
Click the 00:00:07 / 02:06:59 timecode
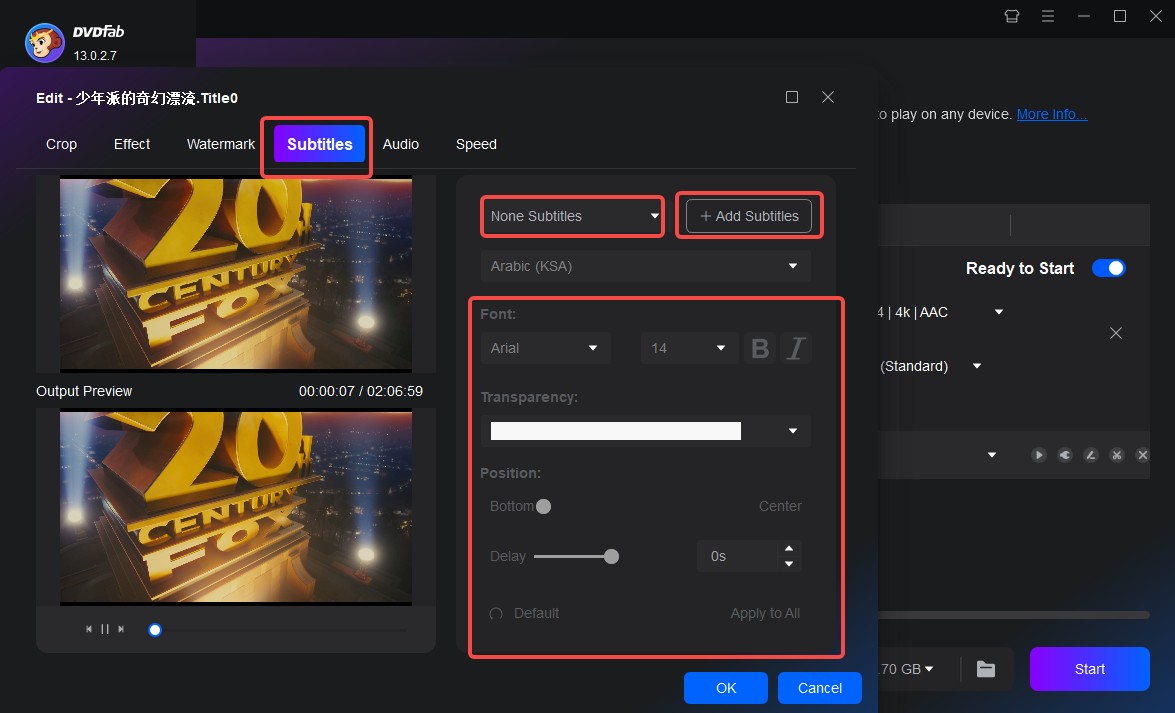(x=360, y=391)
